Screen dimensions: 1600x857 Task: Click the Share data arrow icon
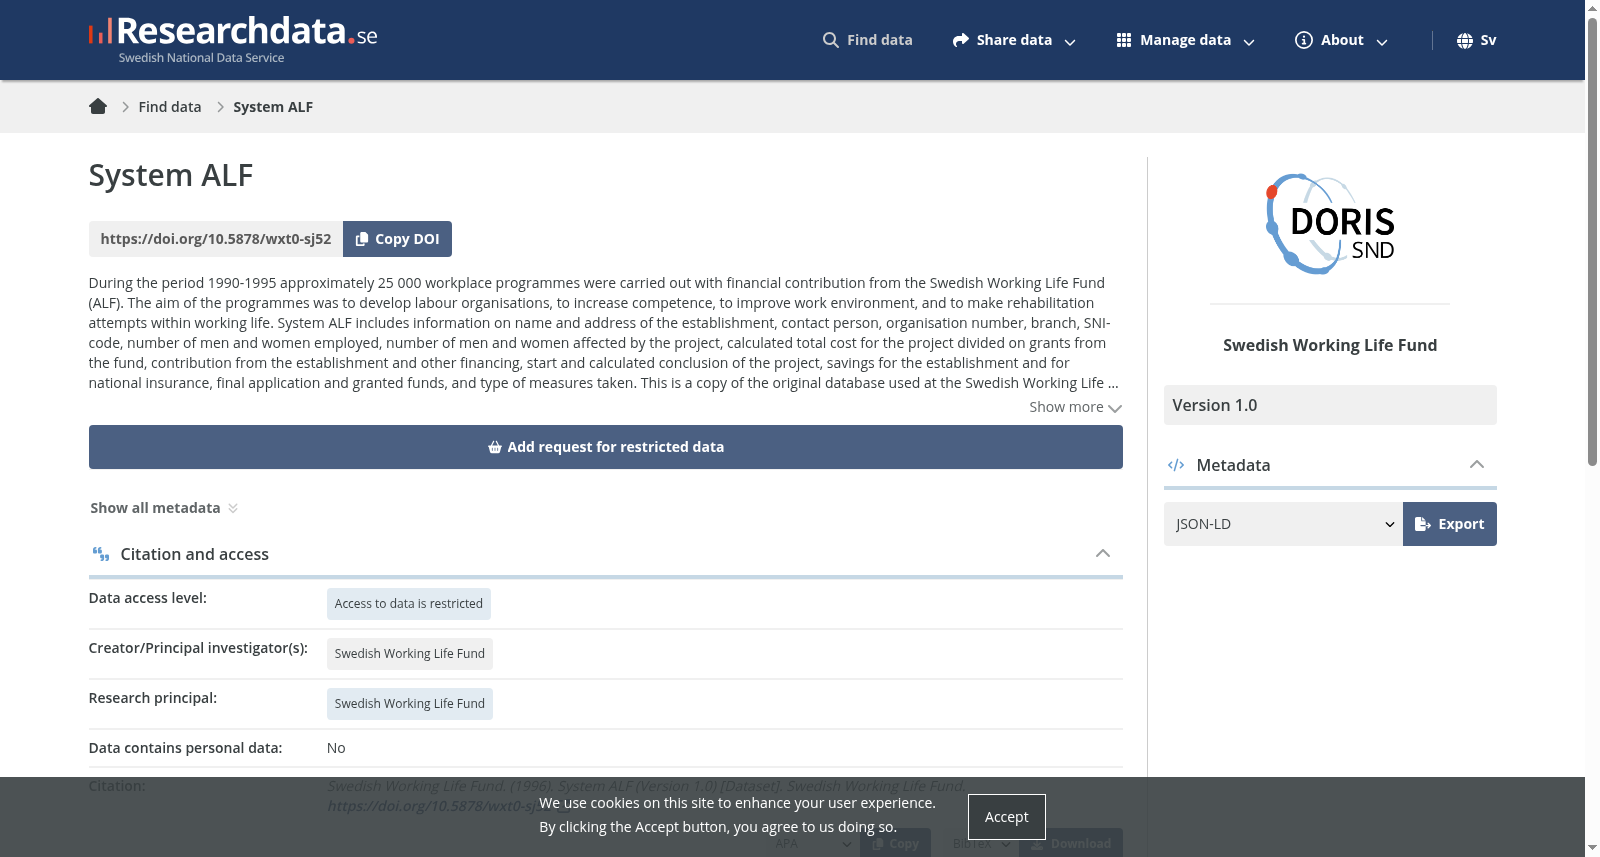(961, 40)
